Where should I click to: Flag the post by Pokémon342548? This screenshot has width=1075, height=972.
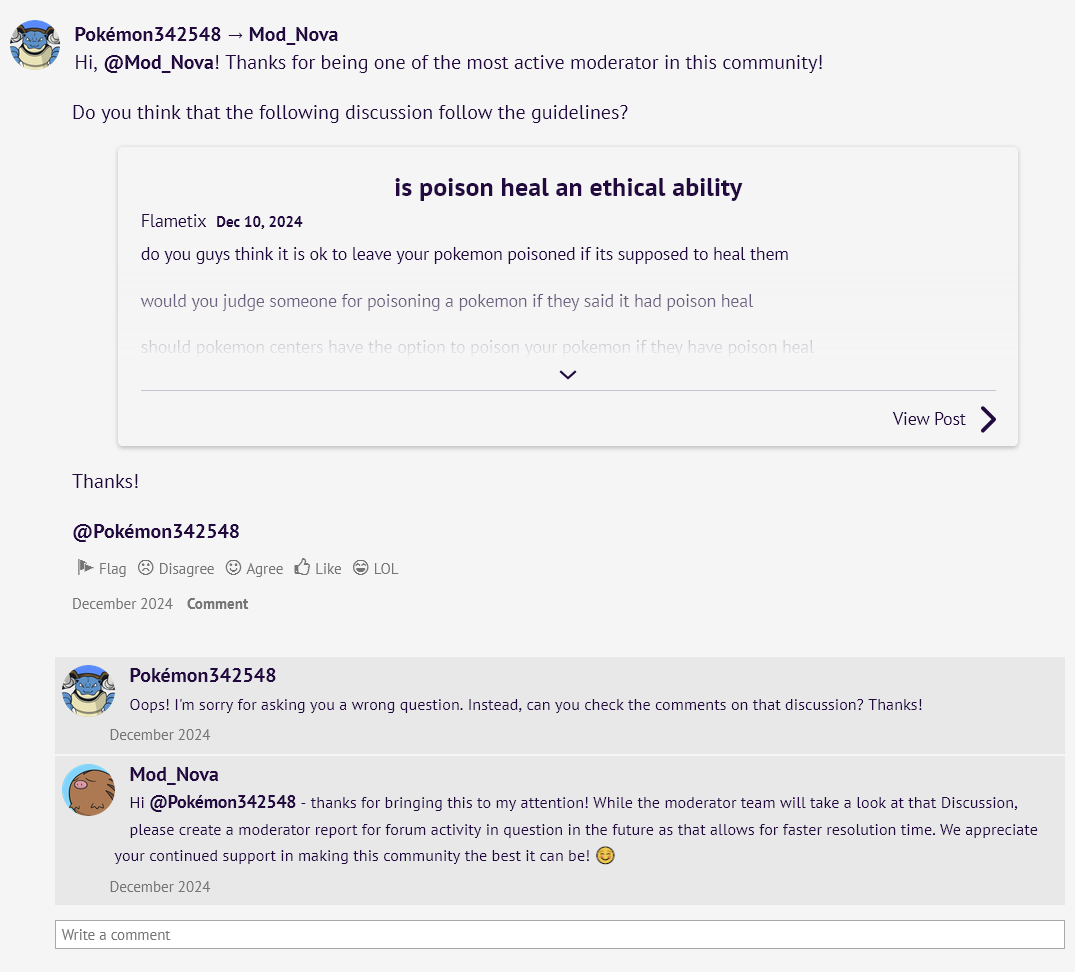pos(101,568)
